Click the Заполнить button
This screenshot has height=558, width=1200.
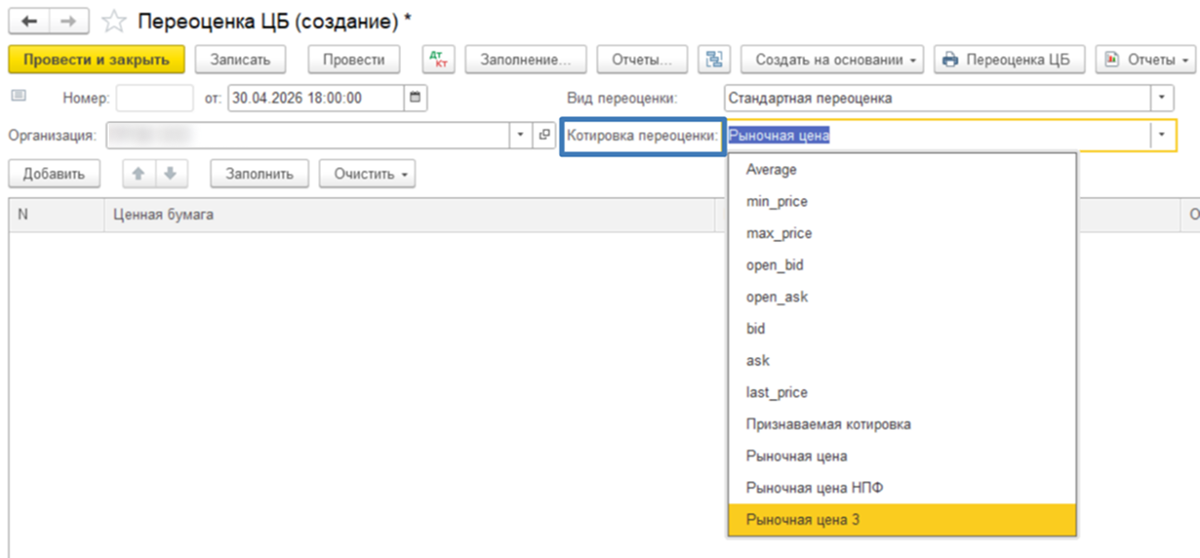[260, 173]
